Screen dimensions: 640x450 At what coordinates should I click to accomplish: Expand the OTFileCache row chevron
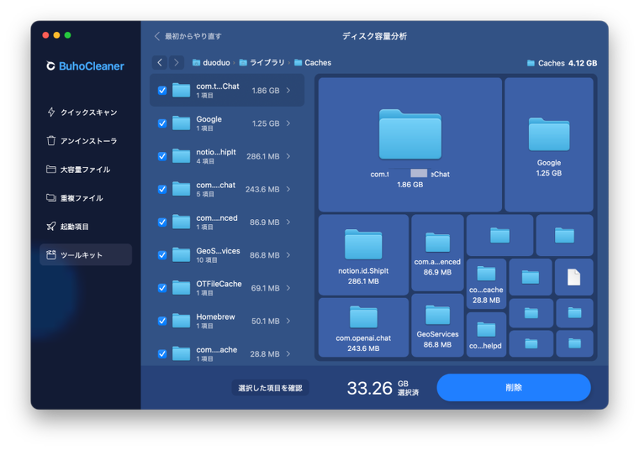pos(289,288)
